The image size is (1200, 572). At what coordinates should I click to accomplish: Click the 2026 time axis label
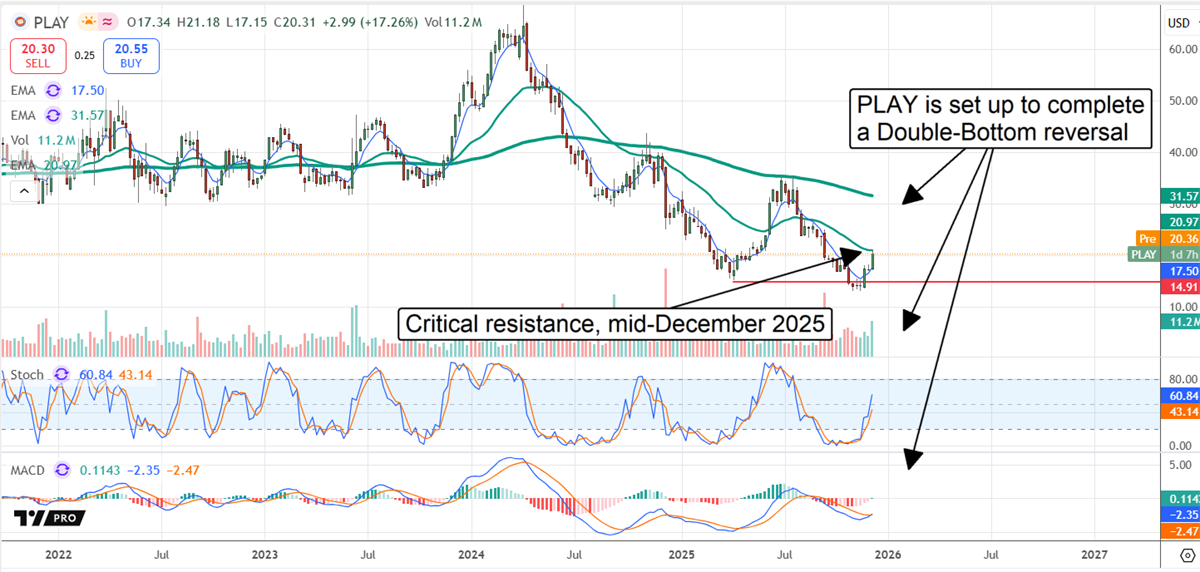[887, 553]
